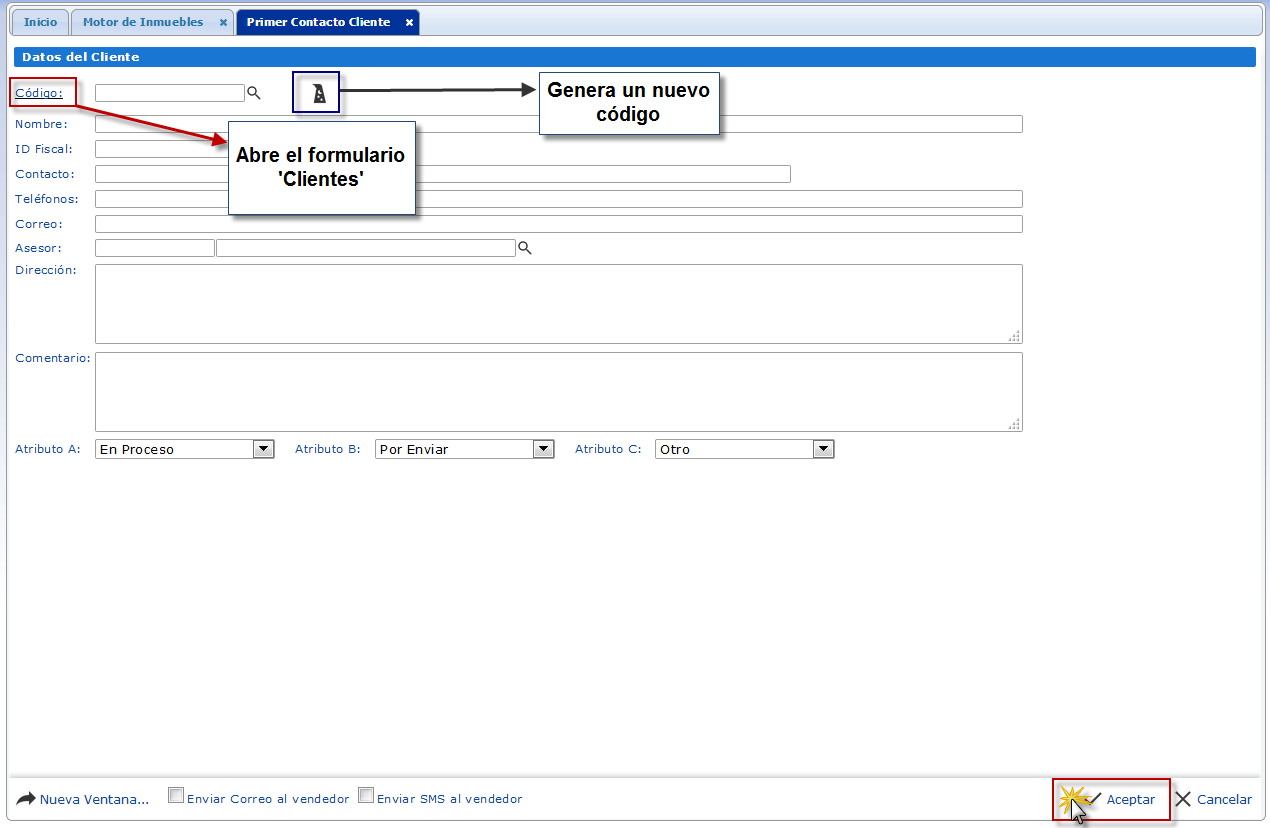Click the search magnifier next to Código field

(x=254, y=93)
